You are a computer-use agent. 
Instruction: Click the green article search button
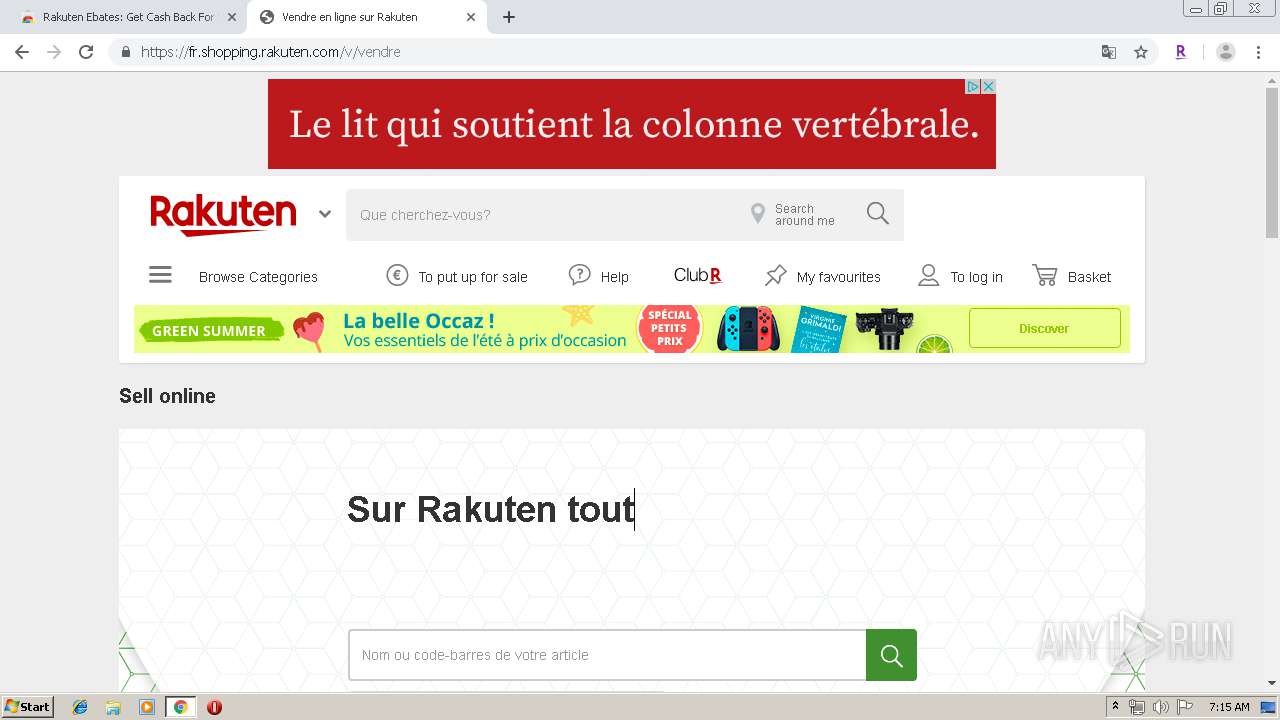tap(891, 655)
